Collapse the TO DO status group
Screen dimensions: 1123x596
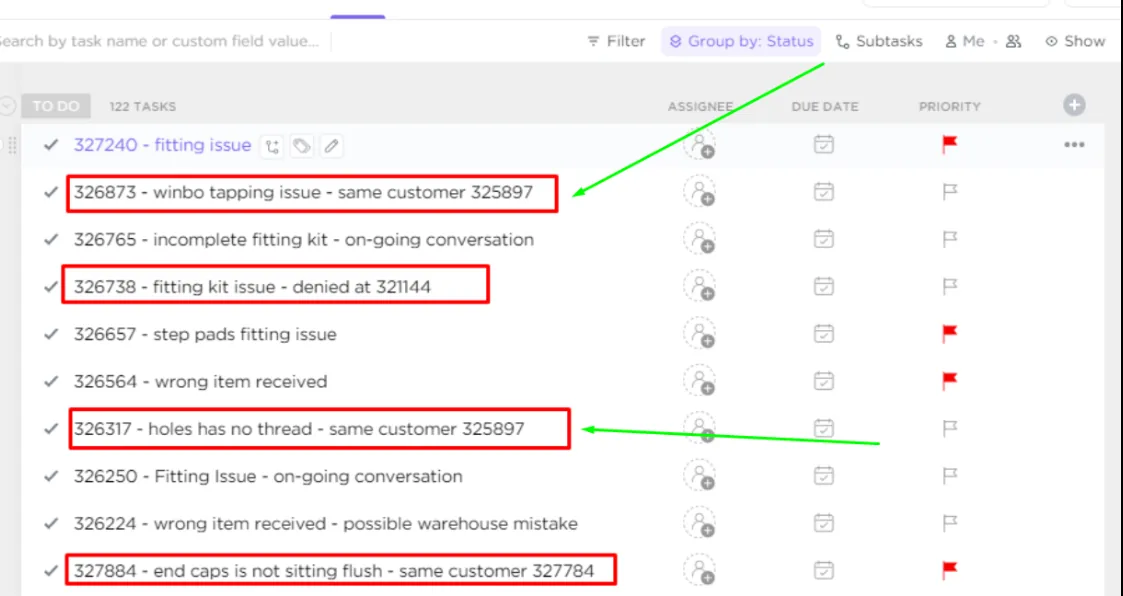click(6, 106)
